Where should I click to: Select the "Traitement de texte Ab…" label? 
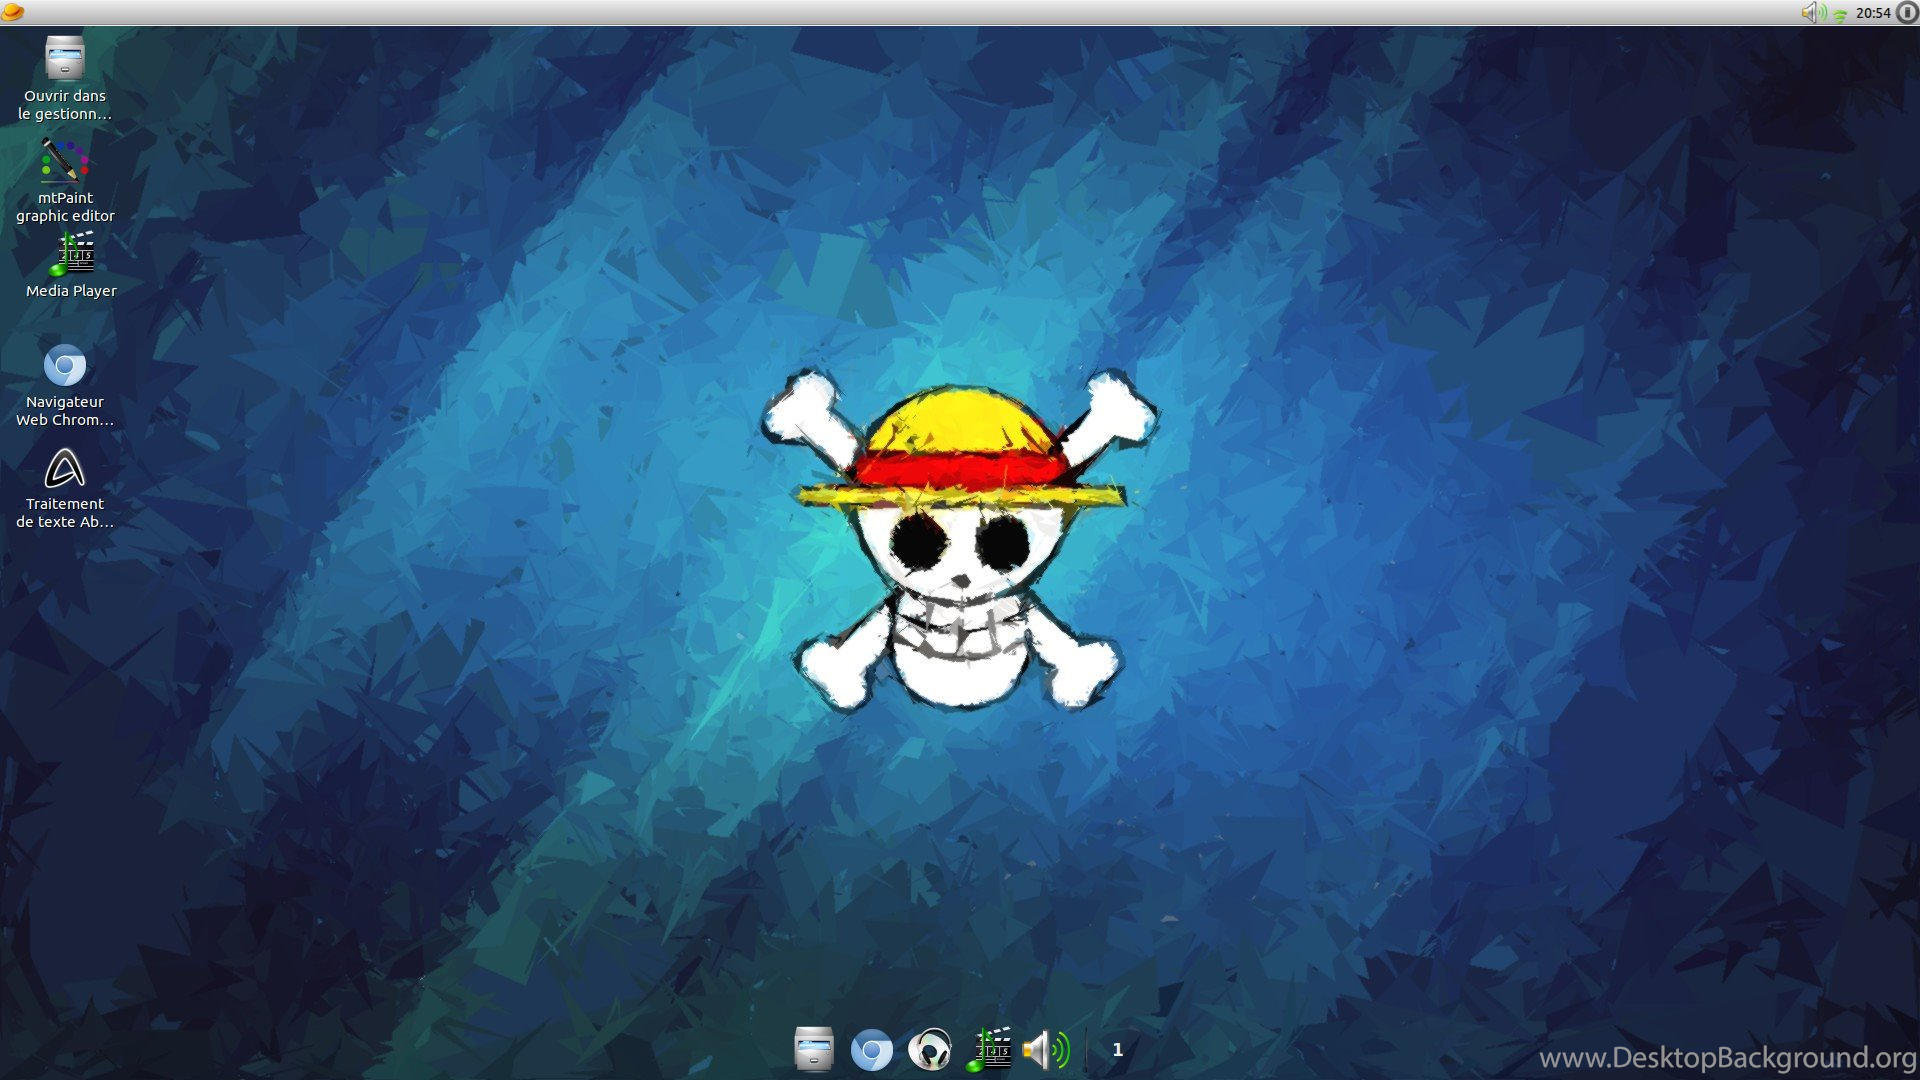click(65, 513)
